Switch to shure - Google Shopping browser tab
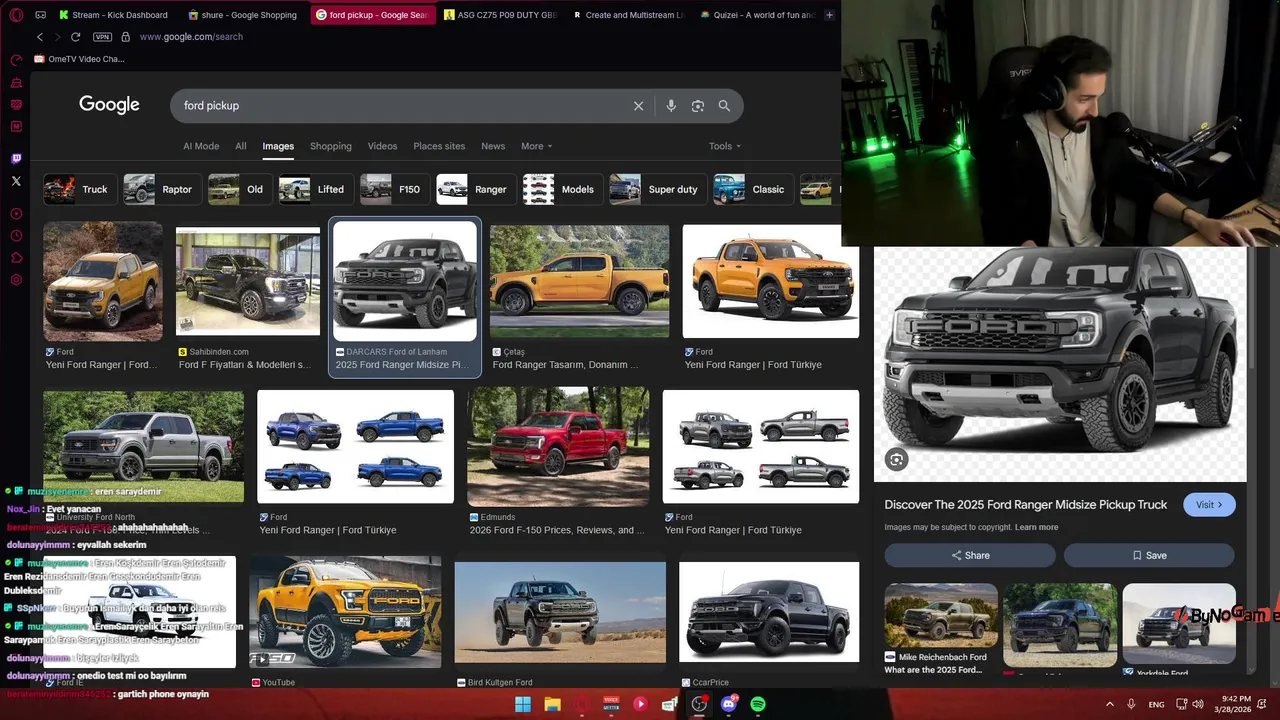Viewport: 1280px width, 720px height. 243,15
